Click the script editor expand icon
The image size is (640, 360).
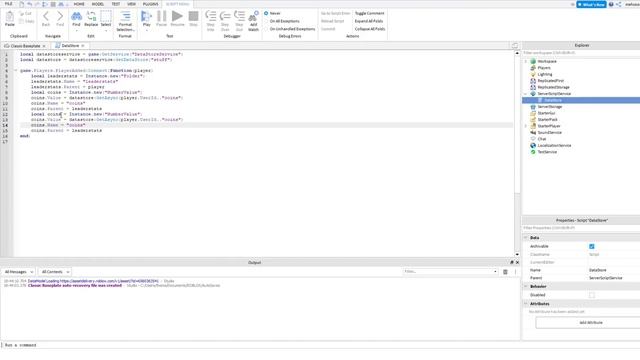(515, 46)
